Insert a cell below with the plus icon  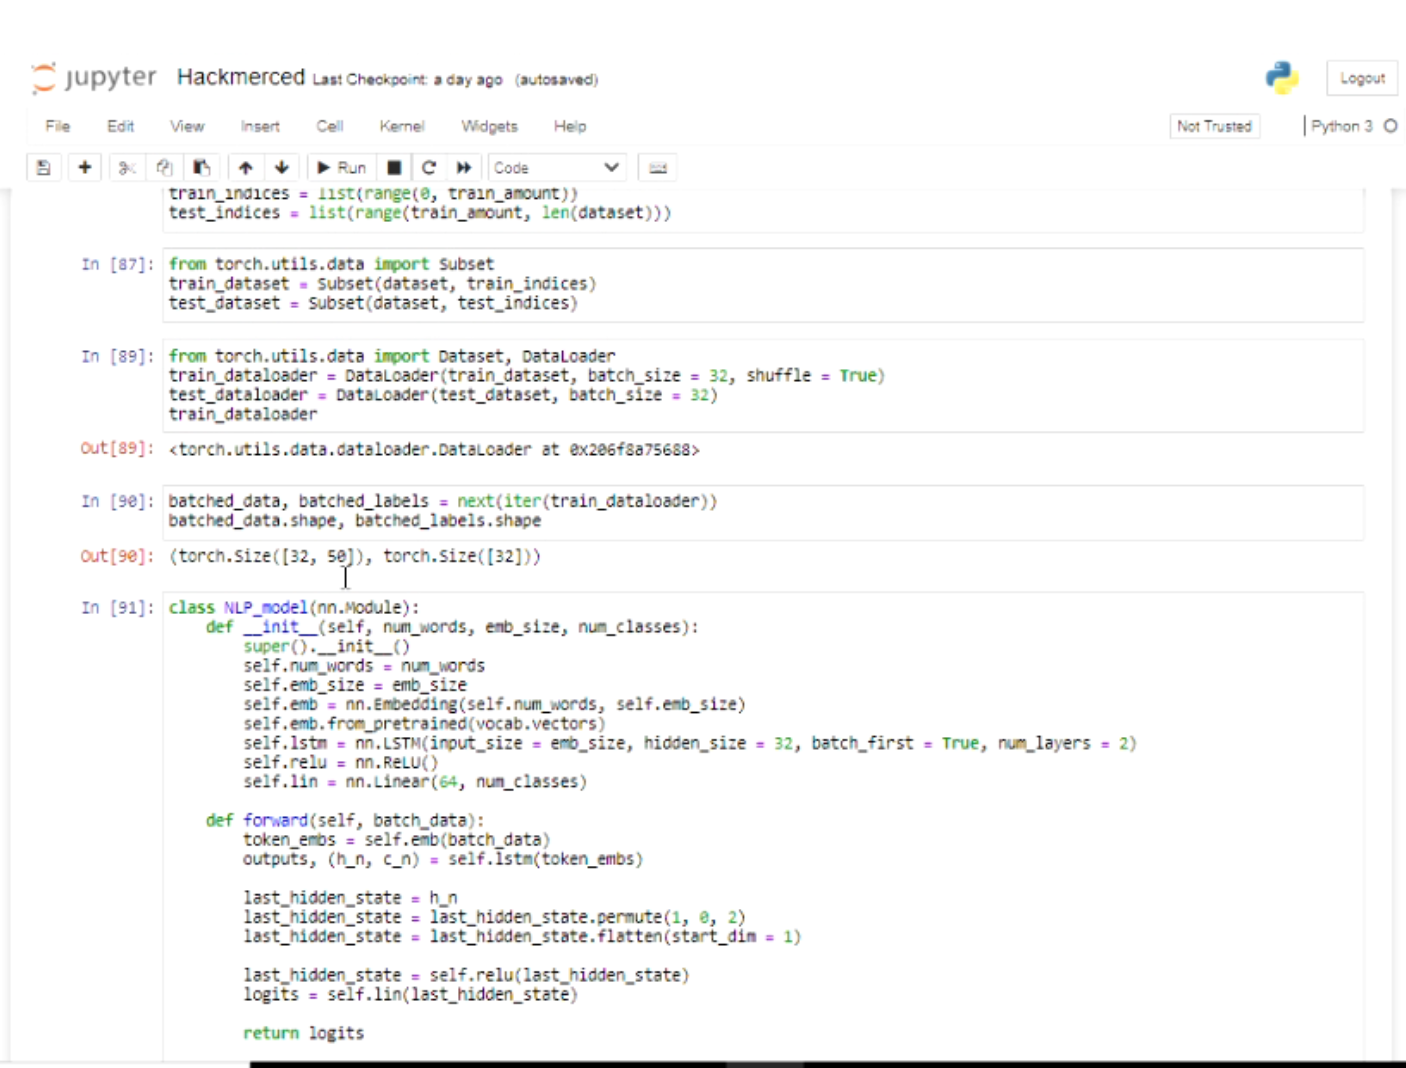[85, 168]
